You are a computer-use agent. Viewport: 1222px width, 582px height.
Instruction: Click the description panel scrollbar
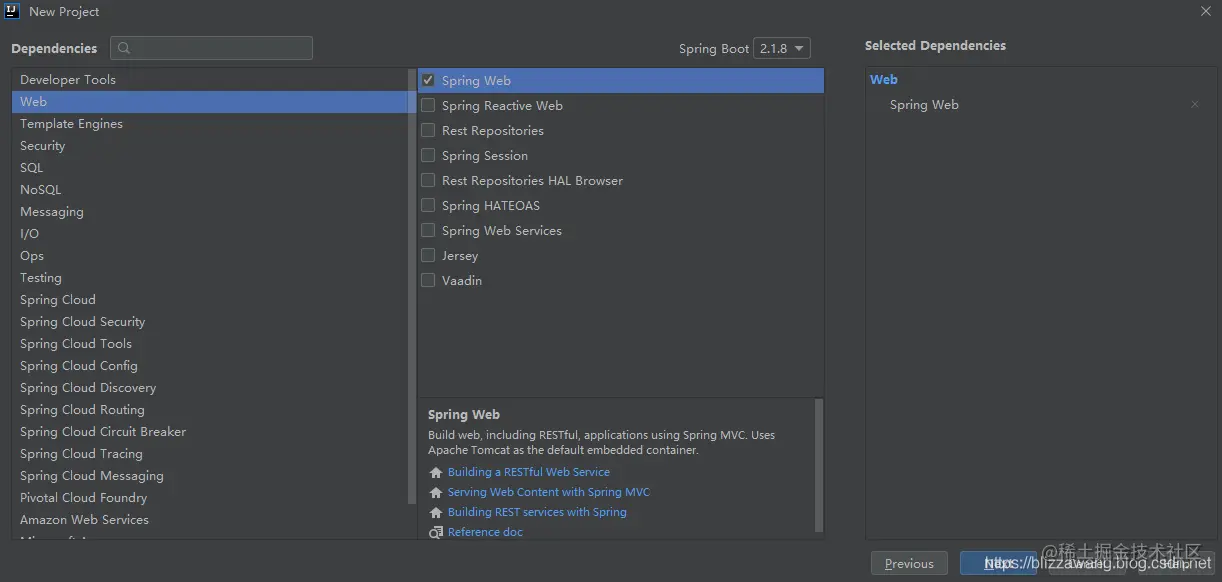point(819,465)
